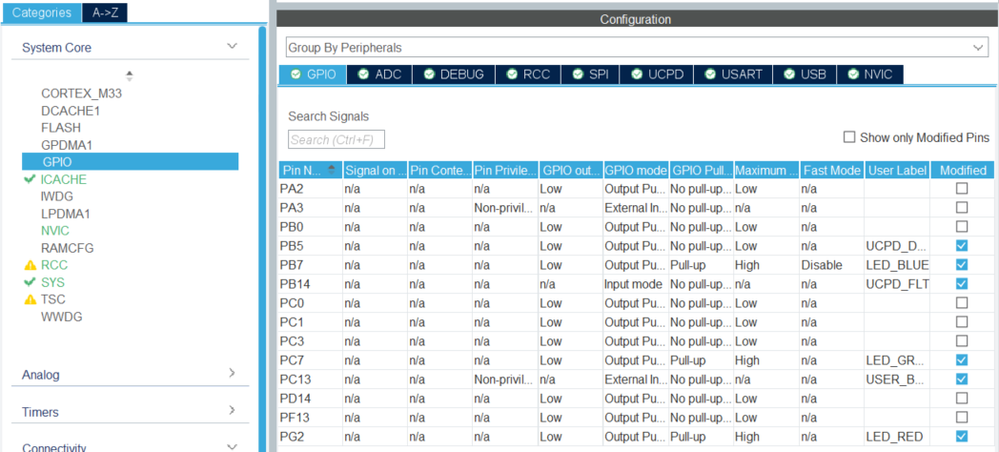999x452 pixels.
Task: Open NVIC in the left list
Action: coord(55,231)
